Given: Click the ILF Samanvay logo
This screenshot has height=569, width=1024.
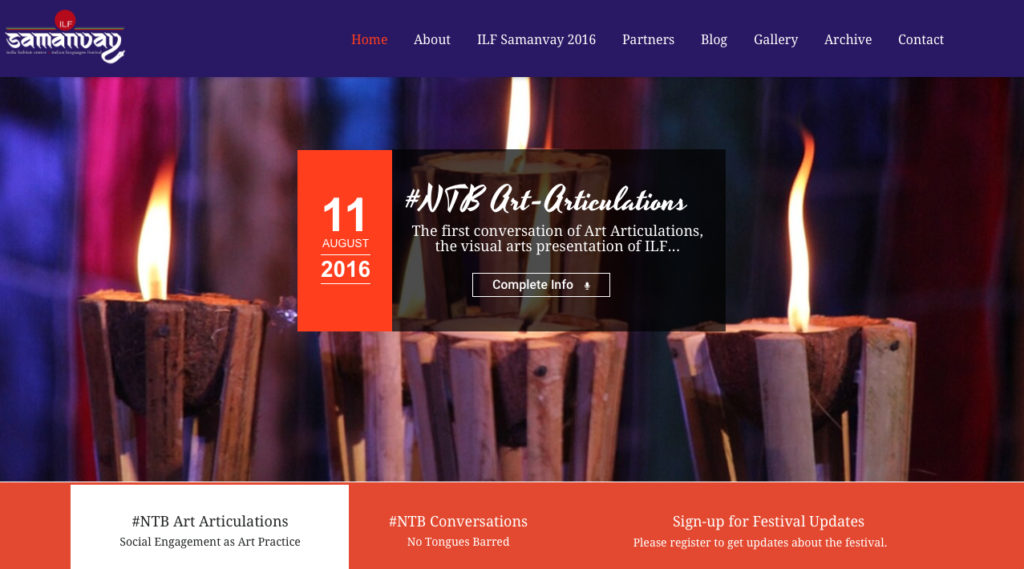Looking at the screenshot, I should coord(65,37).
